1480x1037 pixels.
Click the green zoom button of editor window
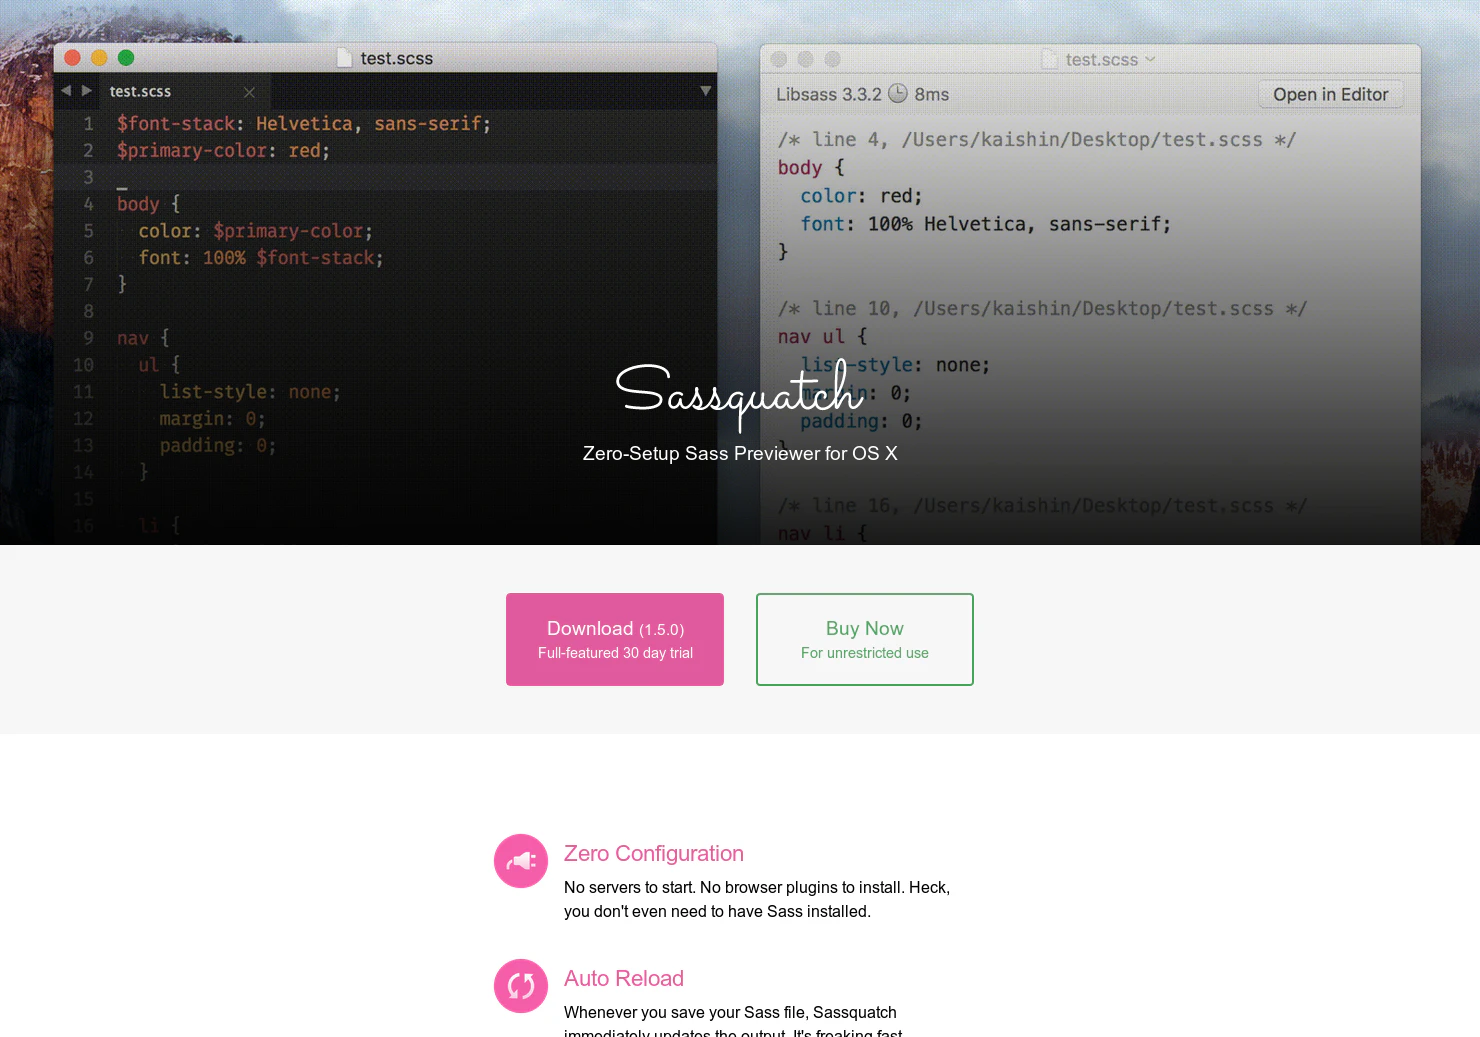click(x=126, y=57)
